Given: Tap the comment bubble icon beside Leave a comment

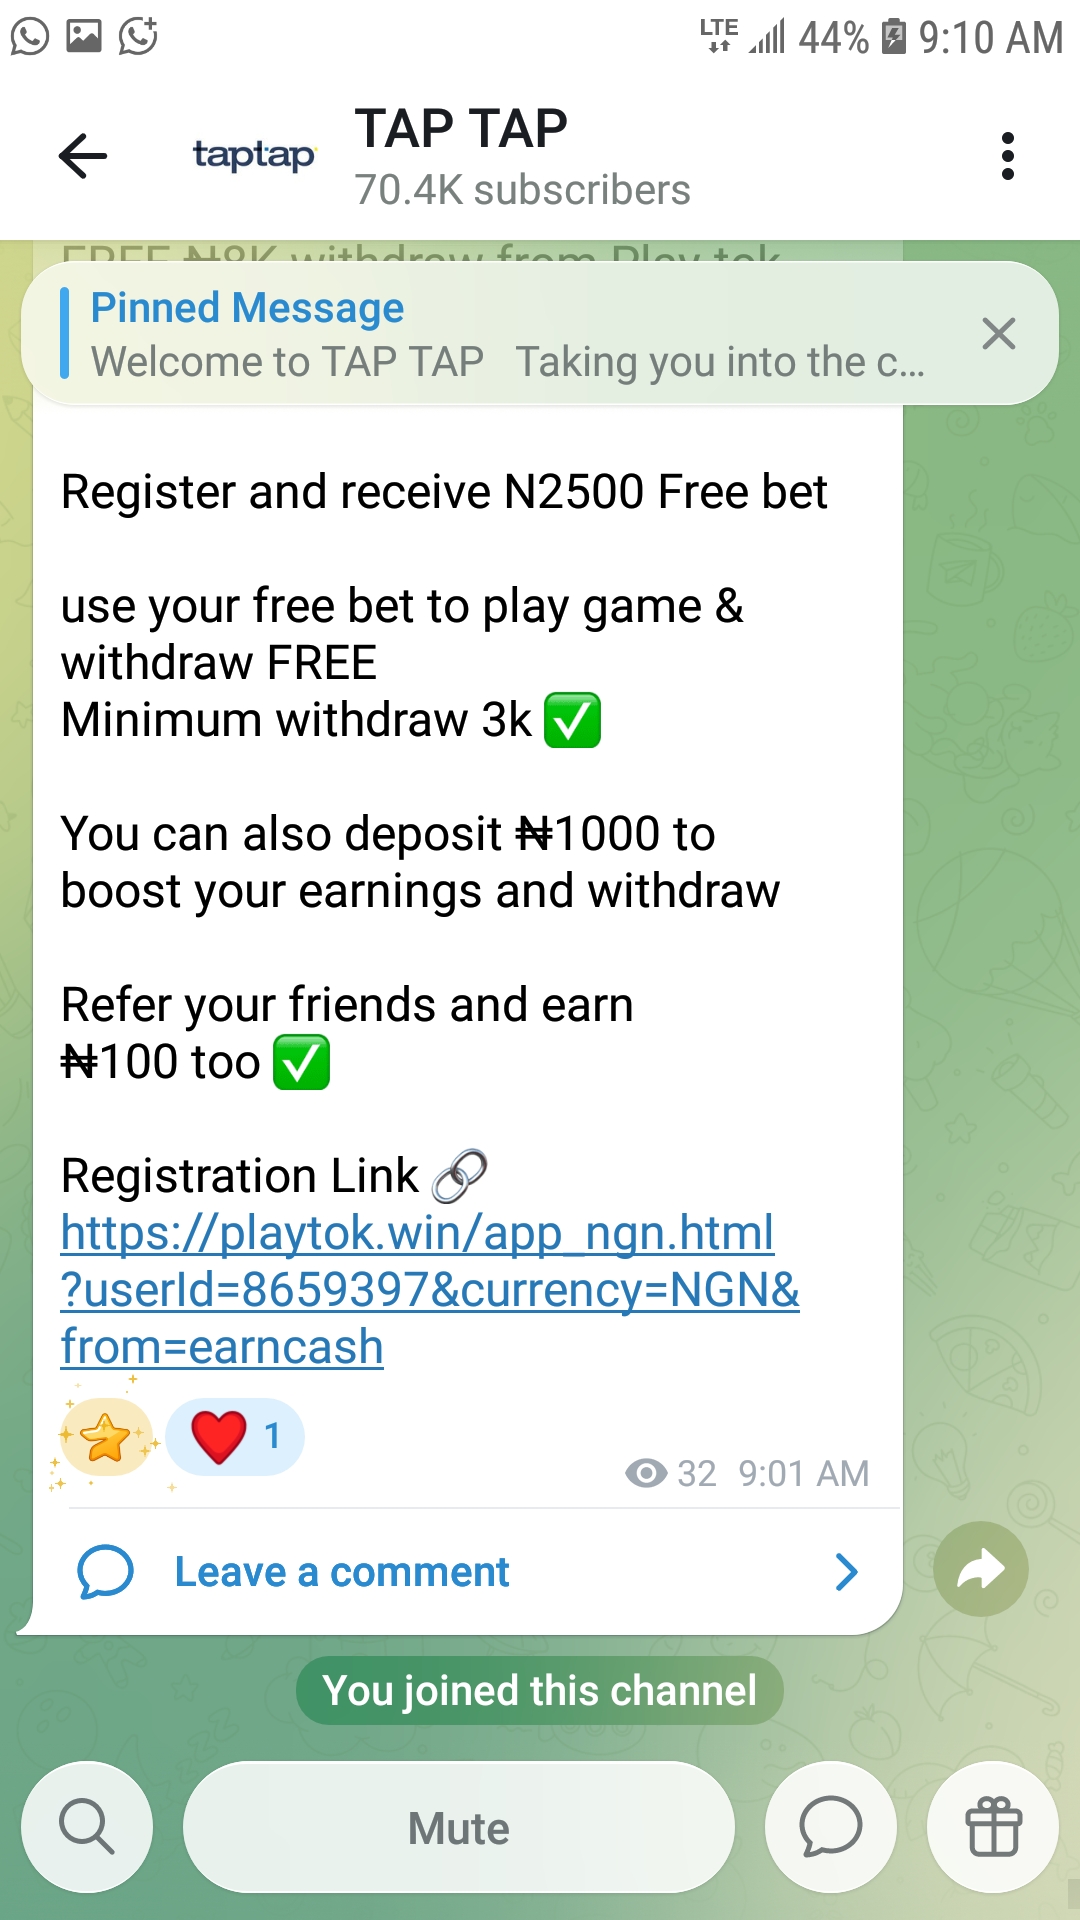Looking at the screenshot, I should pos(105,1572).
